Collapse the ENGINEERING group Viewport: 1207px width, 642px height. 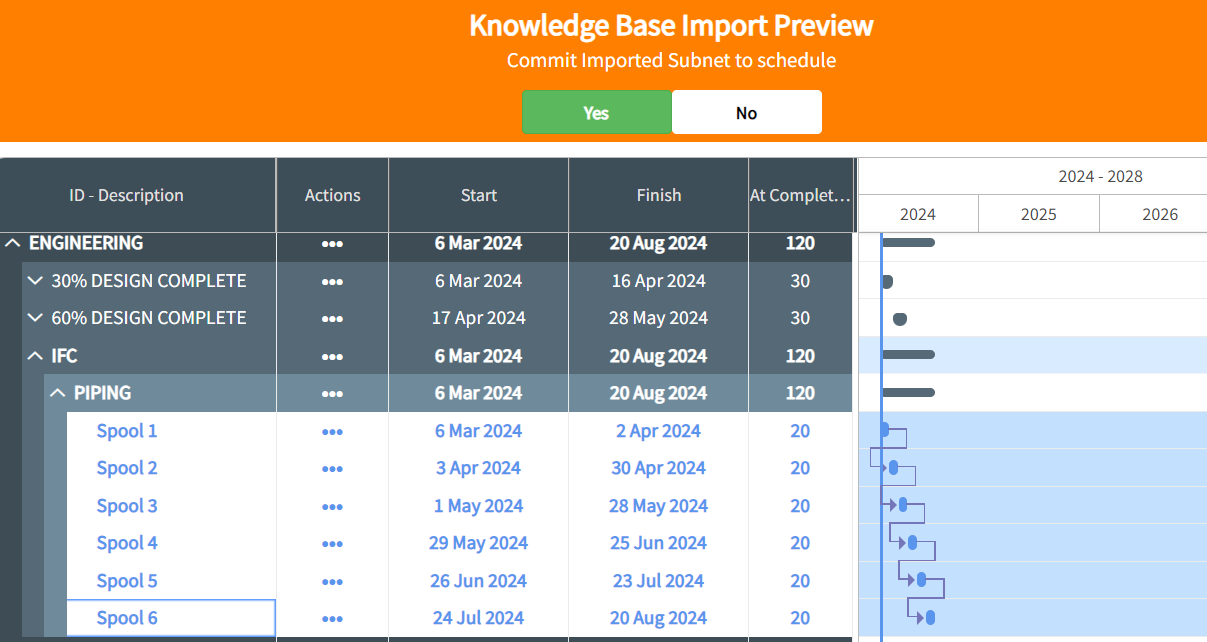[12, 243]
